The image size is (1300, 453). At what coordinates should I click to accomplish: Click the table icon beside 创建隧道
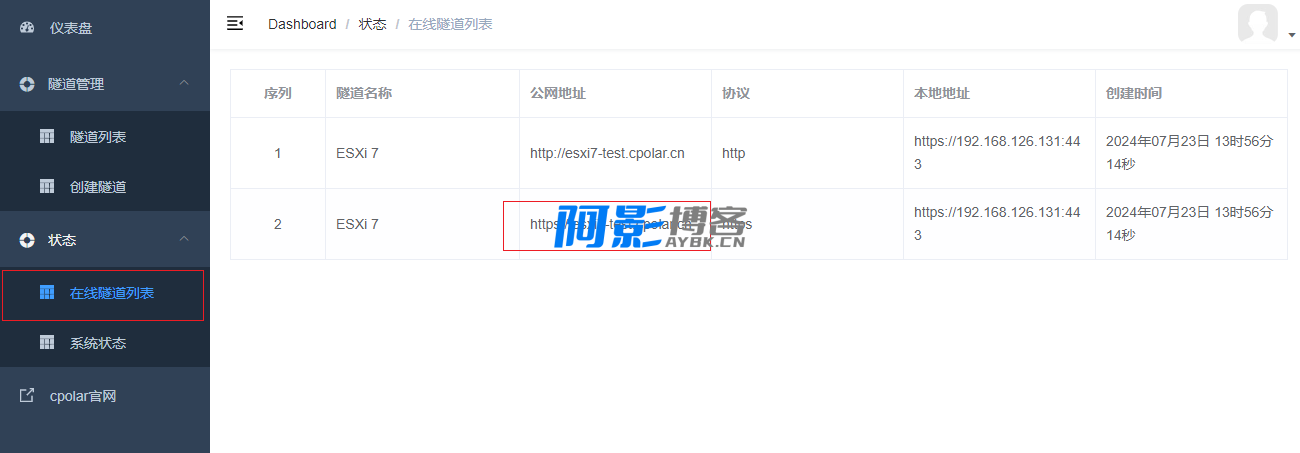click(x=47, y=186)
